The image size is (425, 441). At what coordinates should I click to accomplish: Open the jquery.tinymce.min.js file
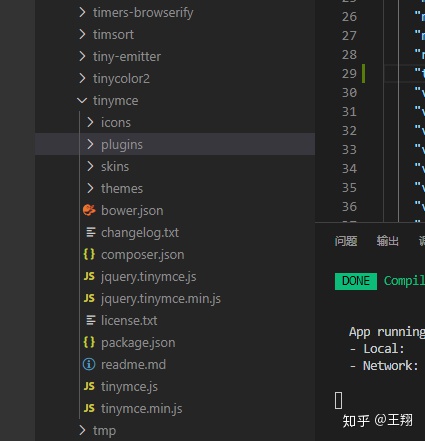(161, 298)
